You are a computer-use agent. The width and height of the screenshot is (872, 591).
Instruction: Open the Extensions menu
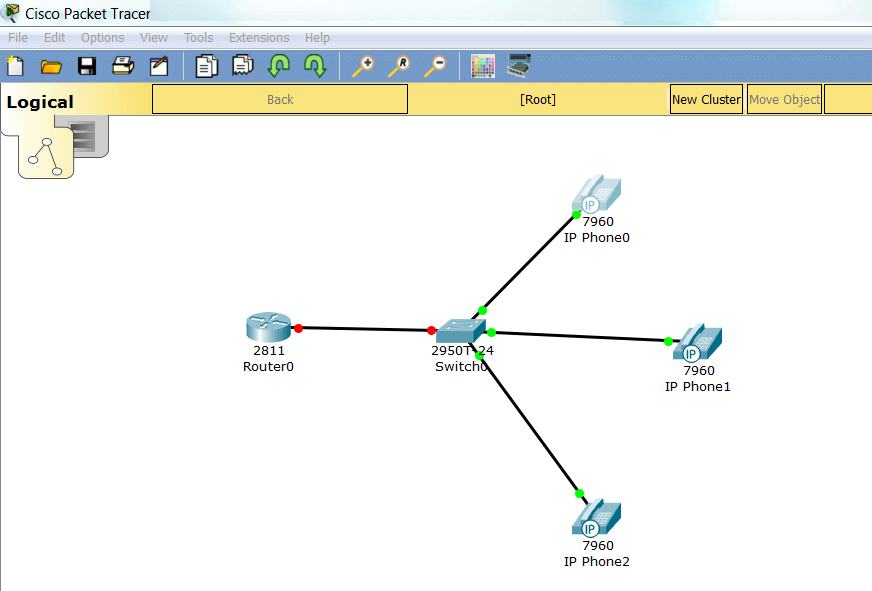259,38
